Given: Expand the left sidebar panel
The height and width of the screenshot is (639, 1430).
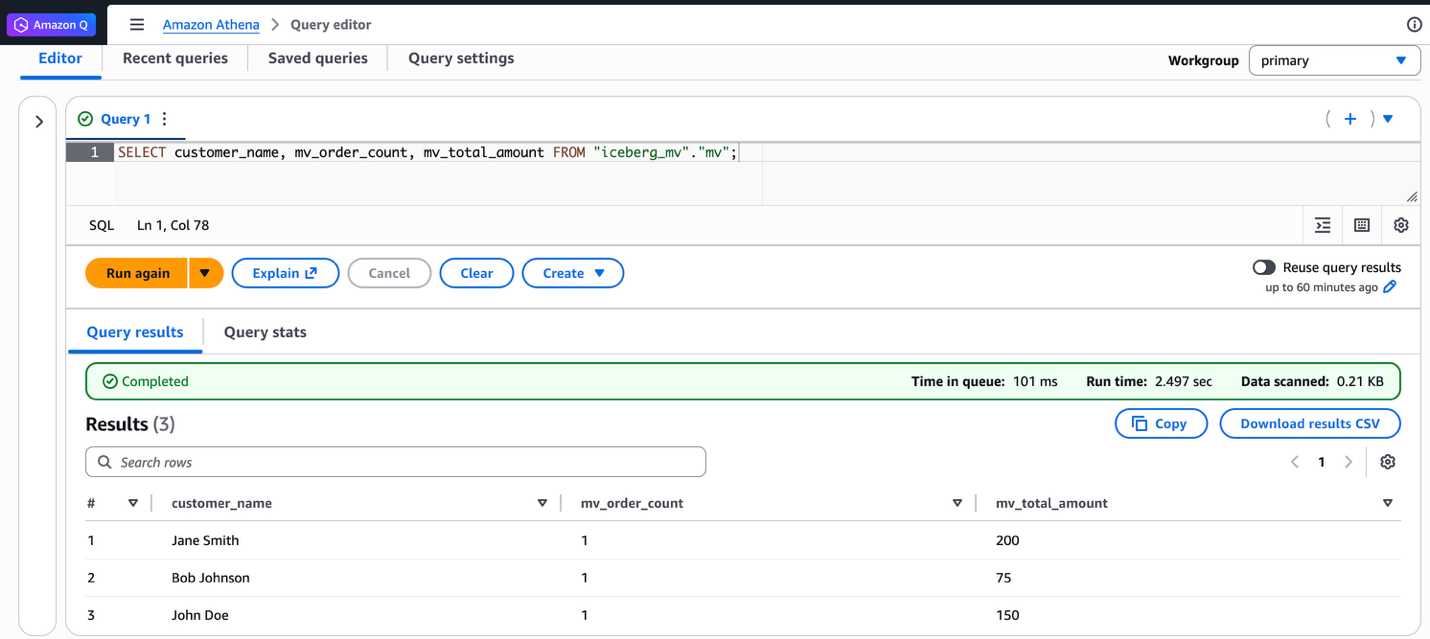Looking at the screenshot, I should [39, 122].
